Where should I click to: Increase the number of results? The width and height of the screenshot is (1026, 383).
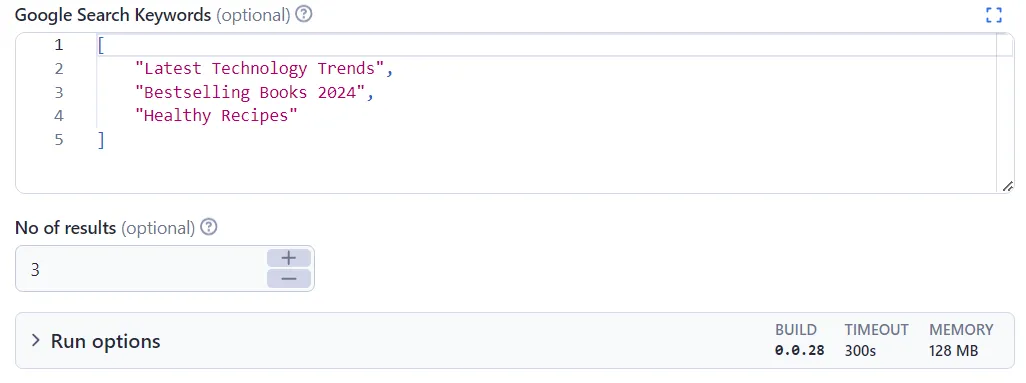289,258
